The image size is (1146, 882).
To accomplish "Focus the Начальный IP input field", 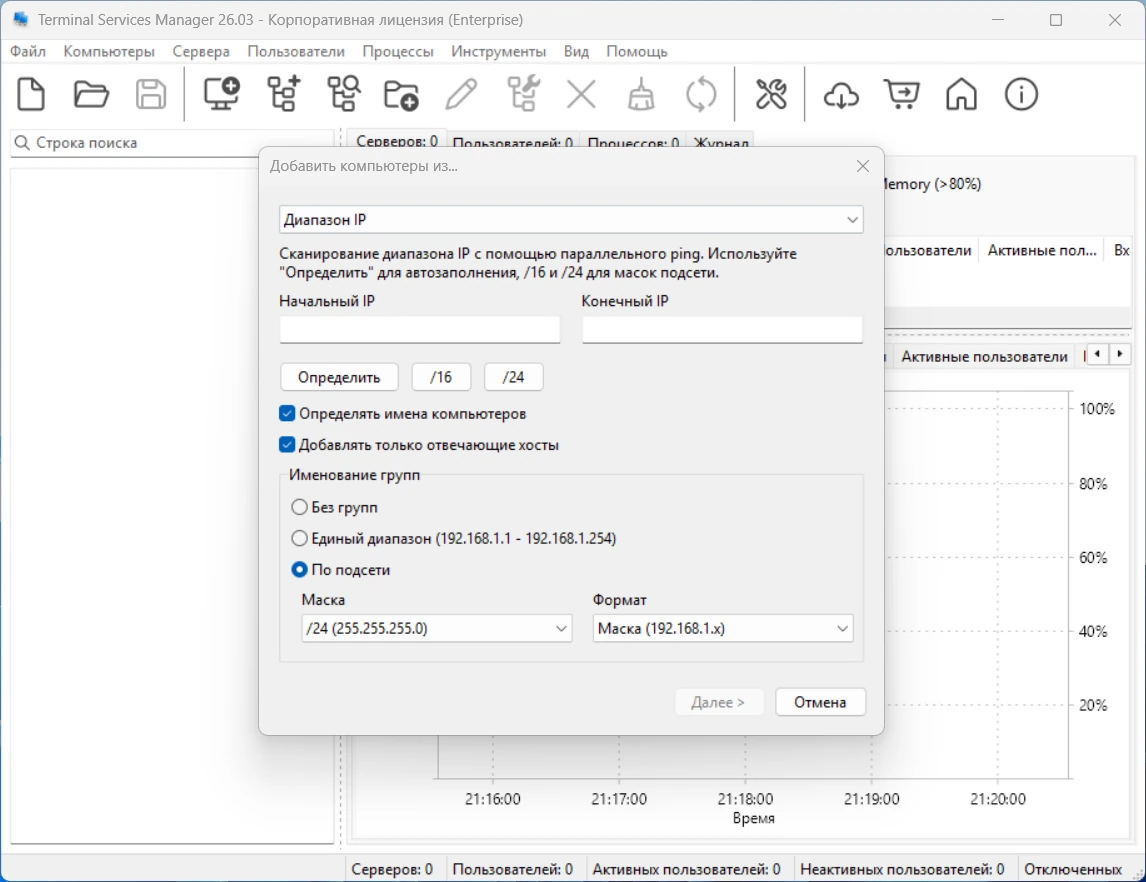I will tap(420, 330).
